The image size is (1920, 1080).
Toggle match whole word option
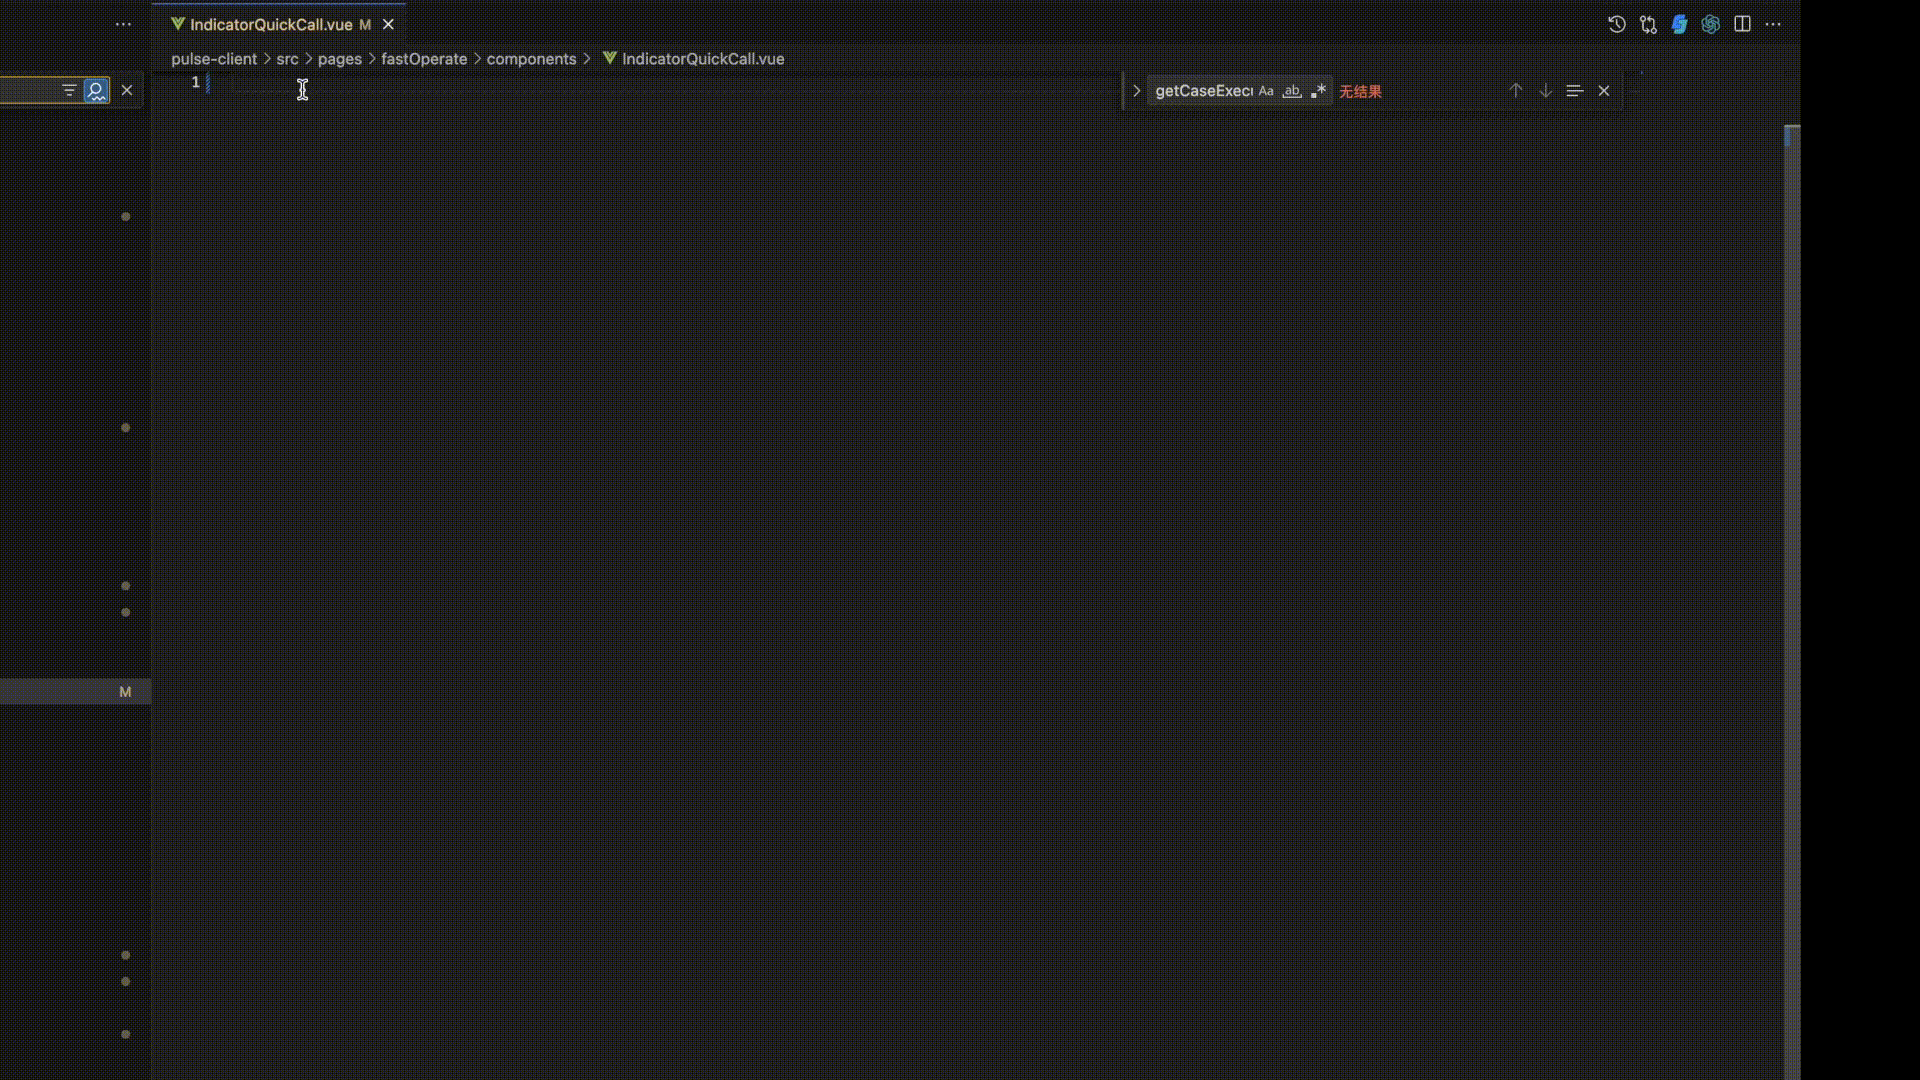click(x=1292, y=91)
